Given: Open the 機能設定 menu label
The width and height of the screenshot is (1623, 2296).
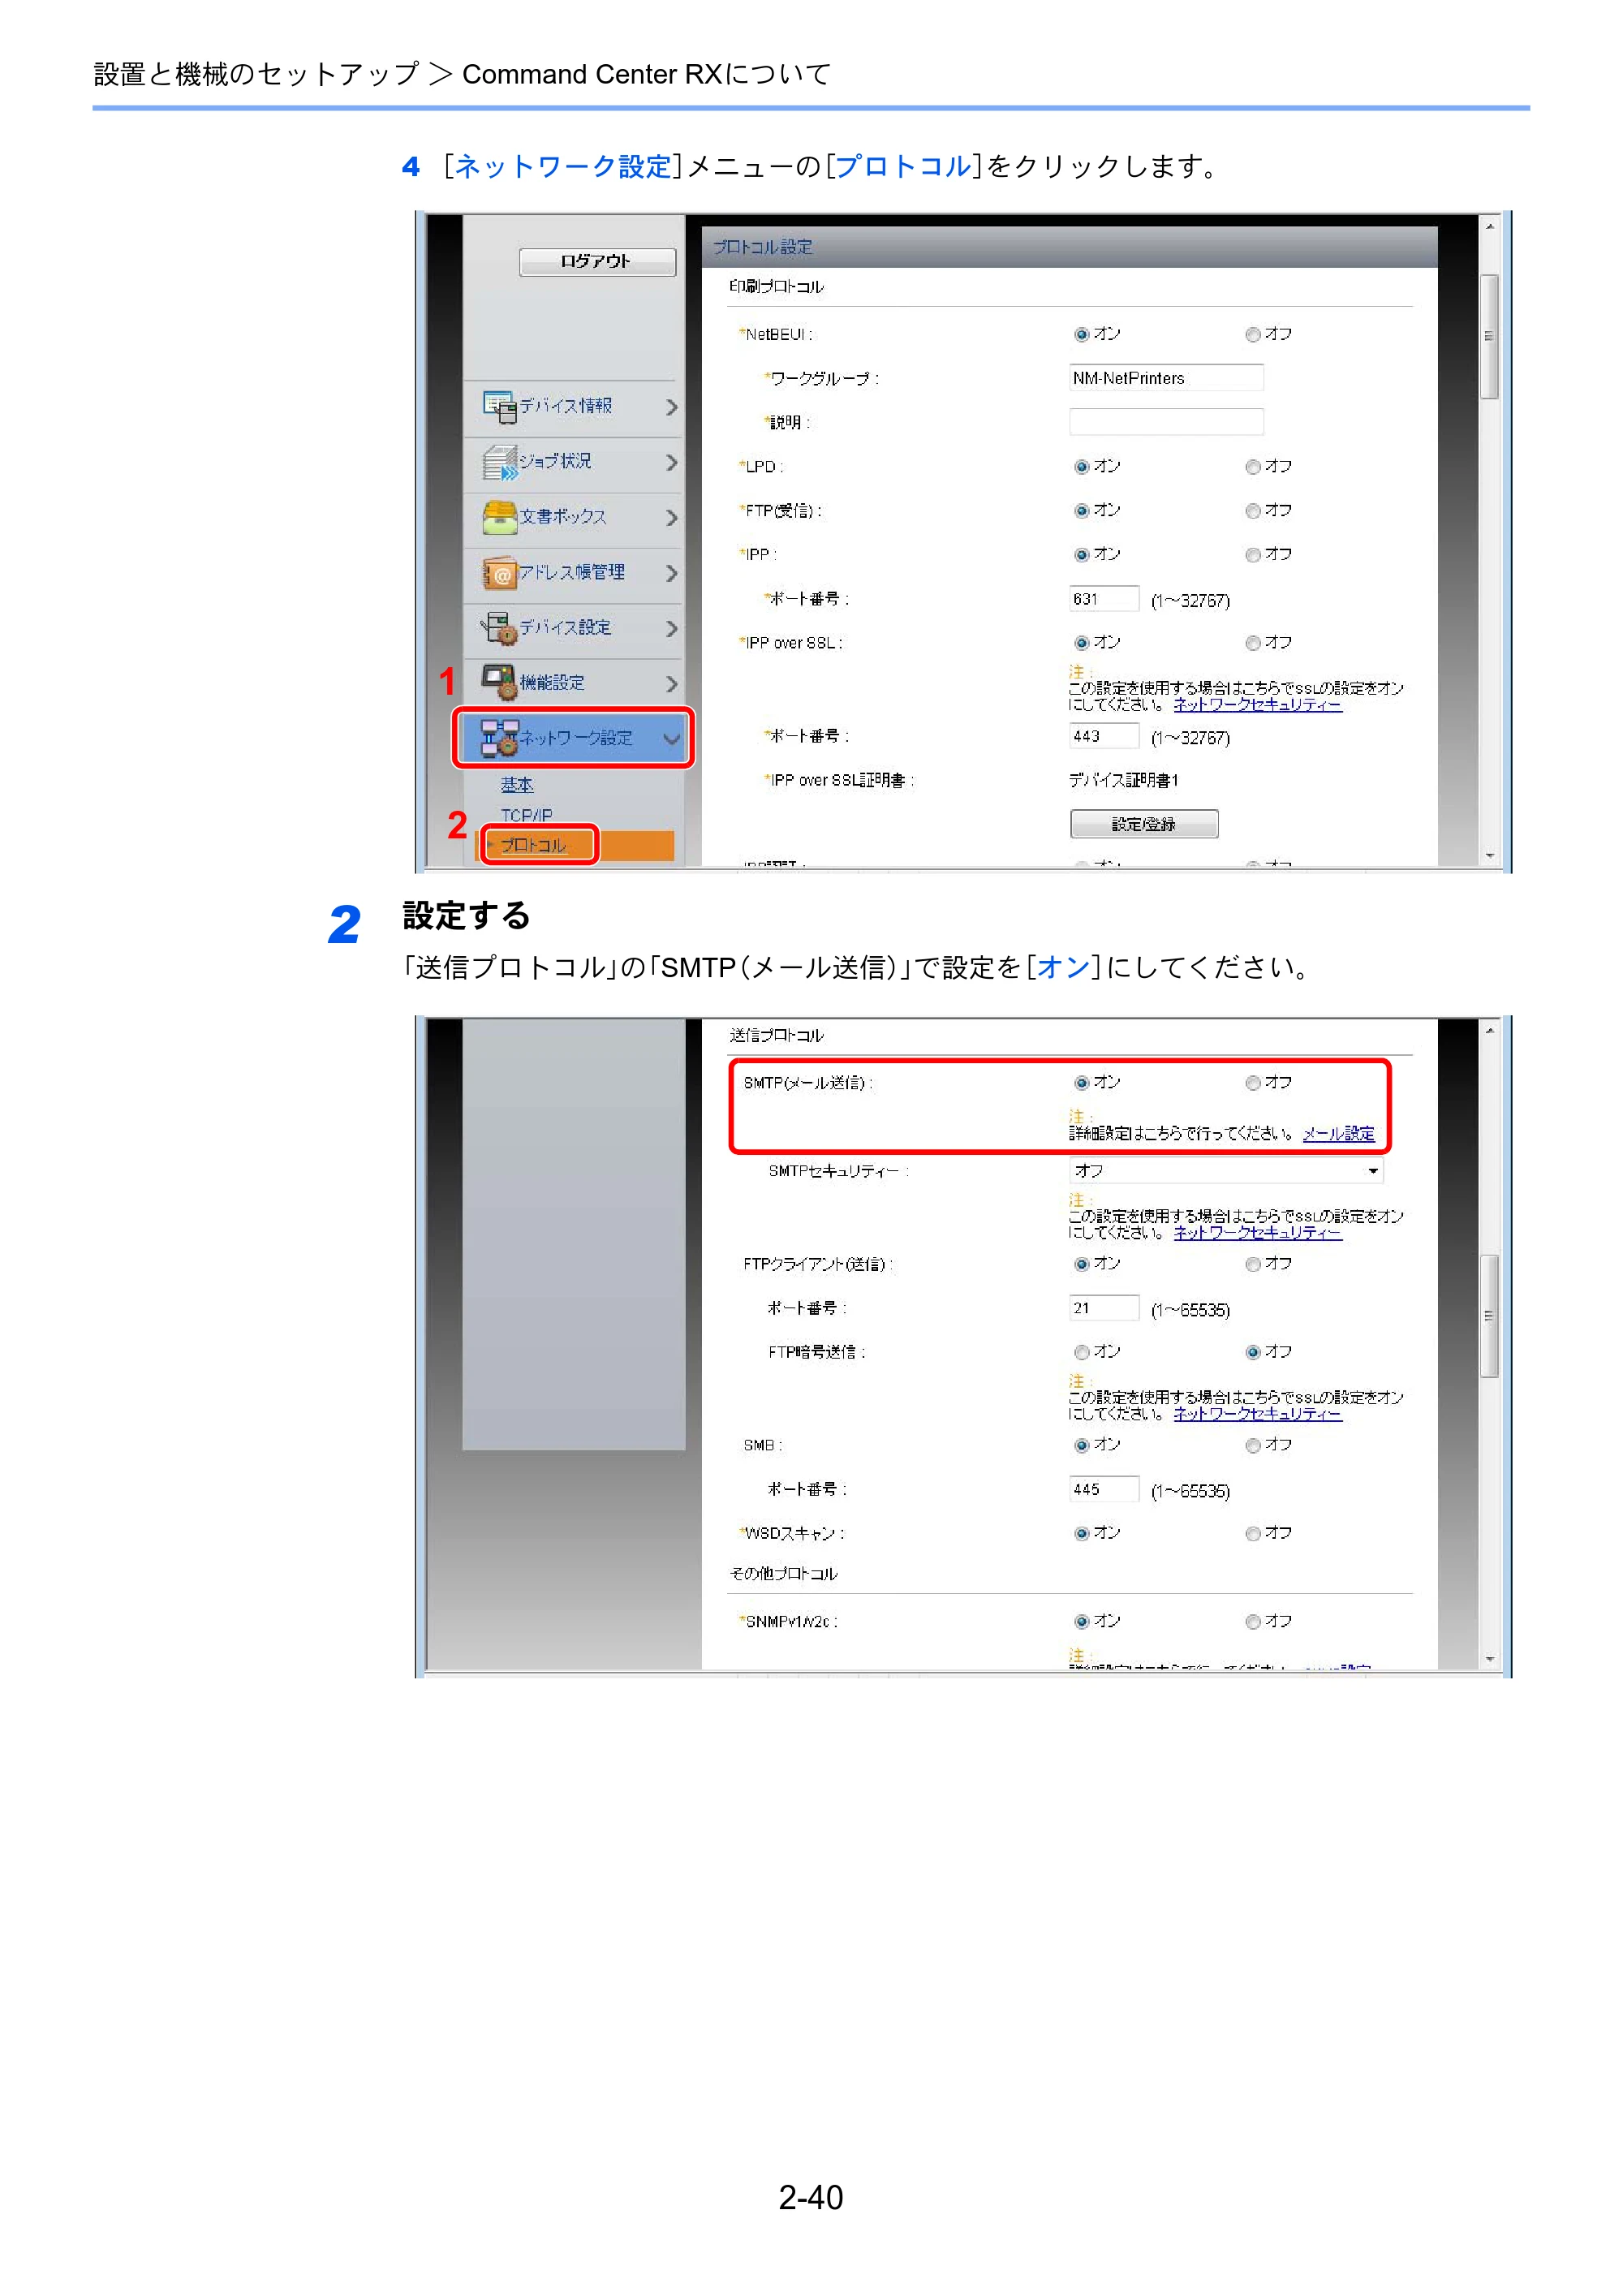Looking at the screenshot, I should (x=552, y=682).
